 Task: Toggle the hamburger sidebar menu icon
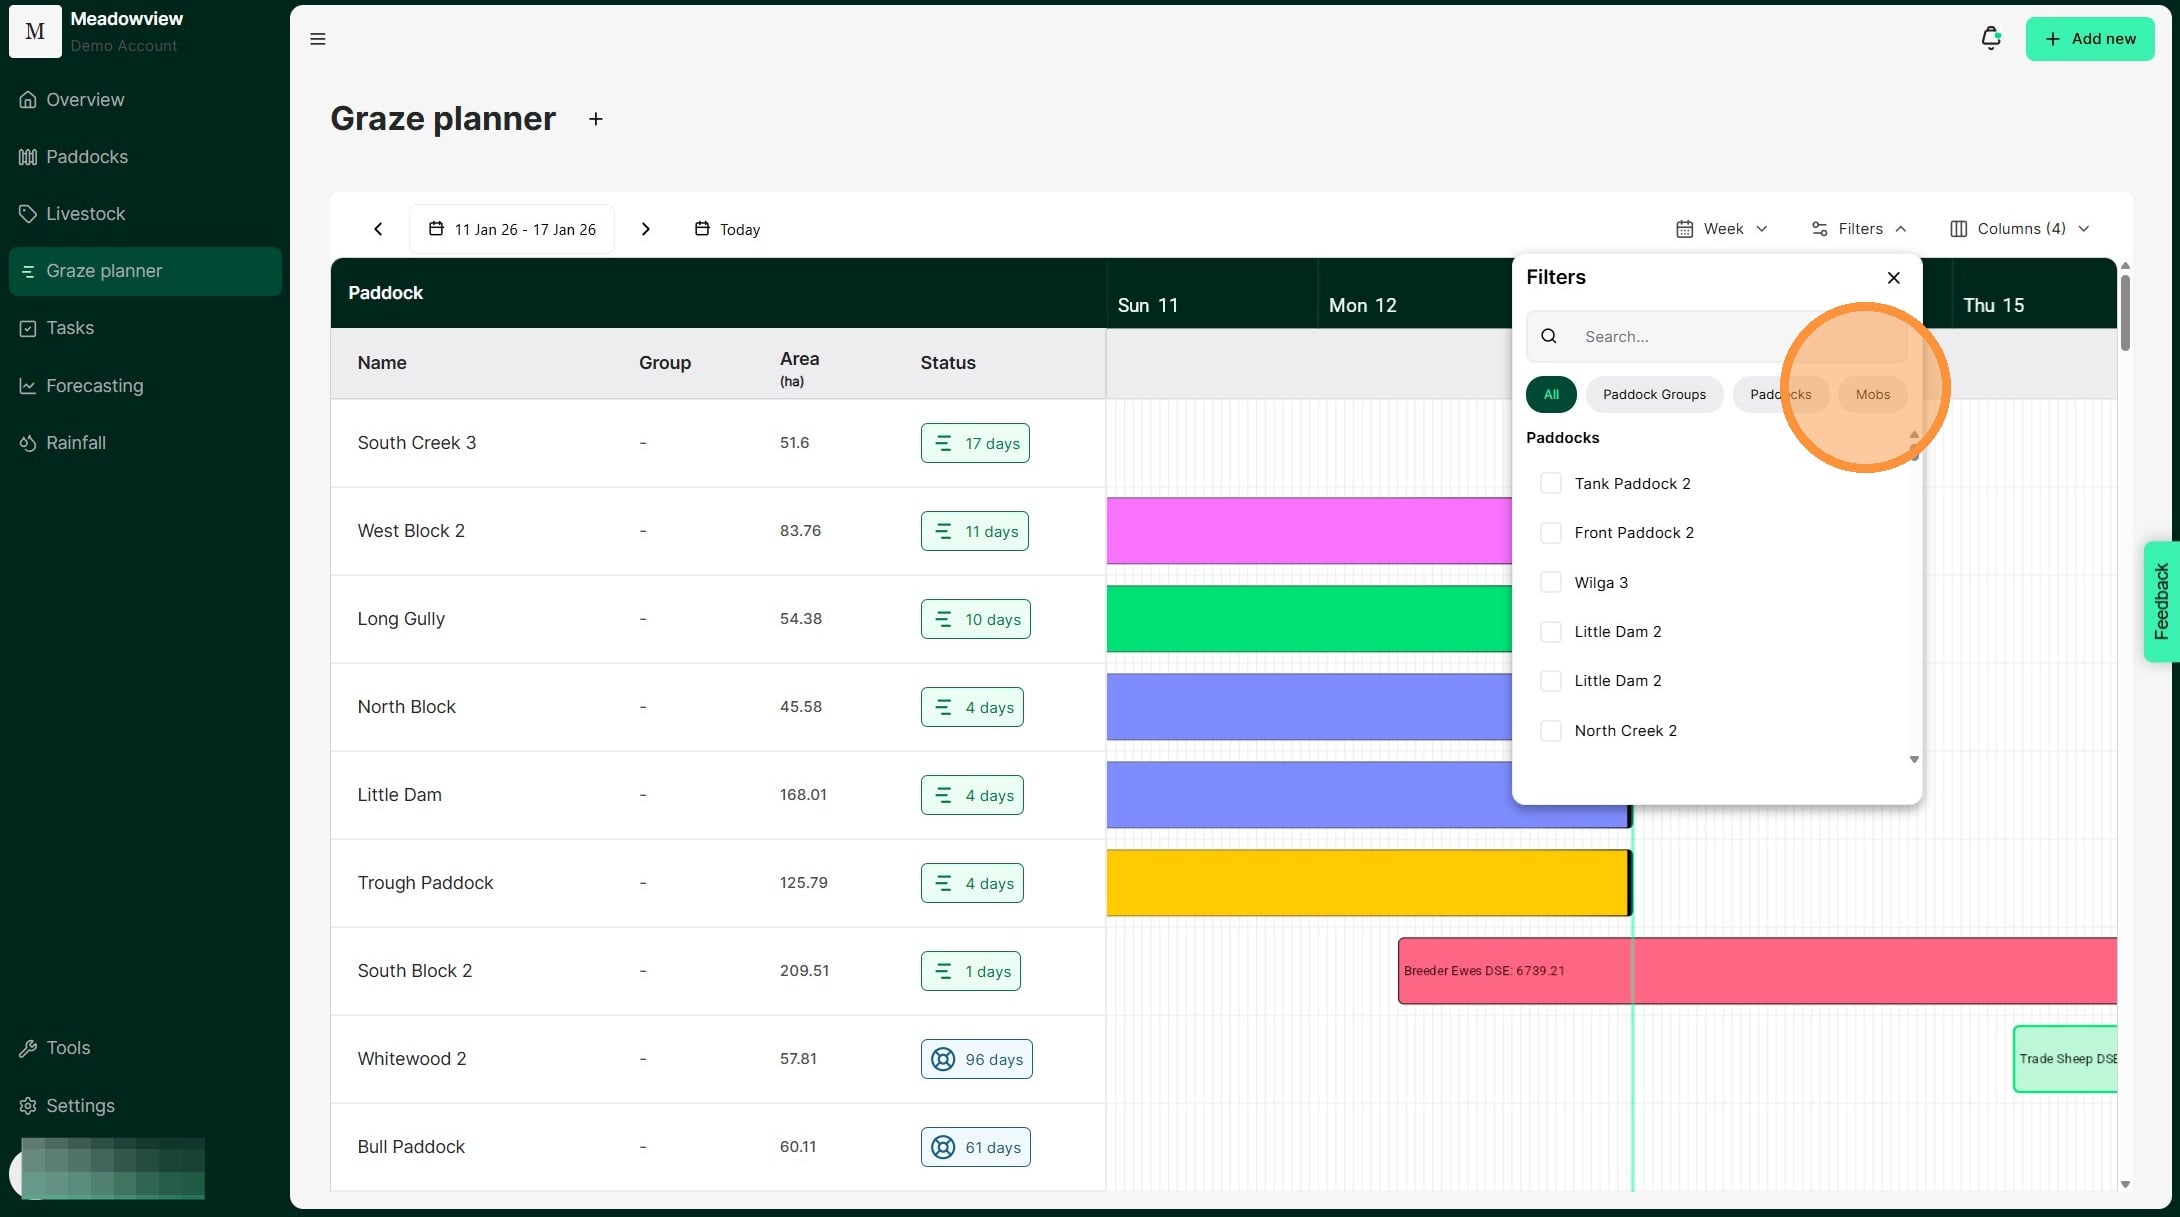[318, 39]
